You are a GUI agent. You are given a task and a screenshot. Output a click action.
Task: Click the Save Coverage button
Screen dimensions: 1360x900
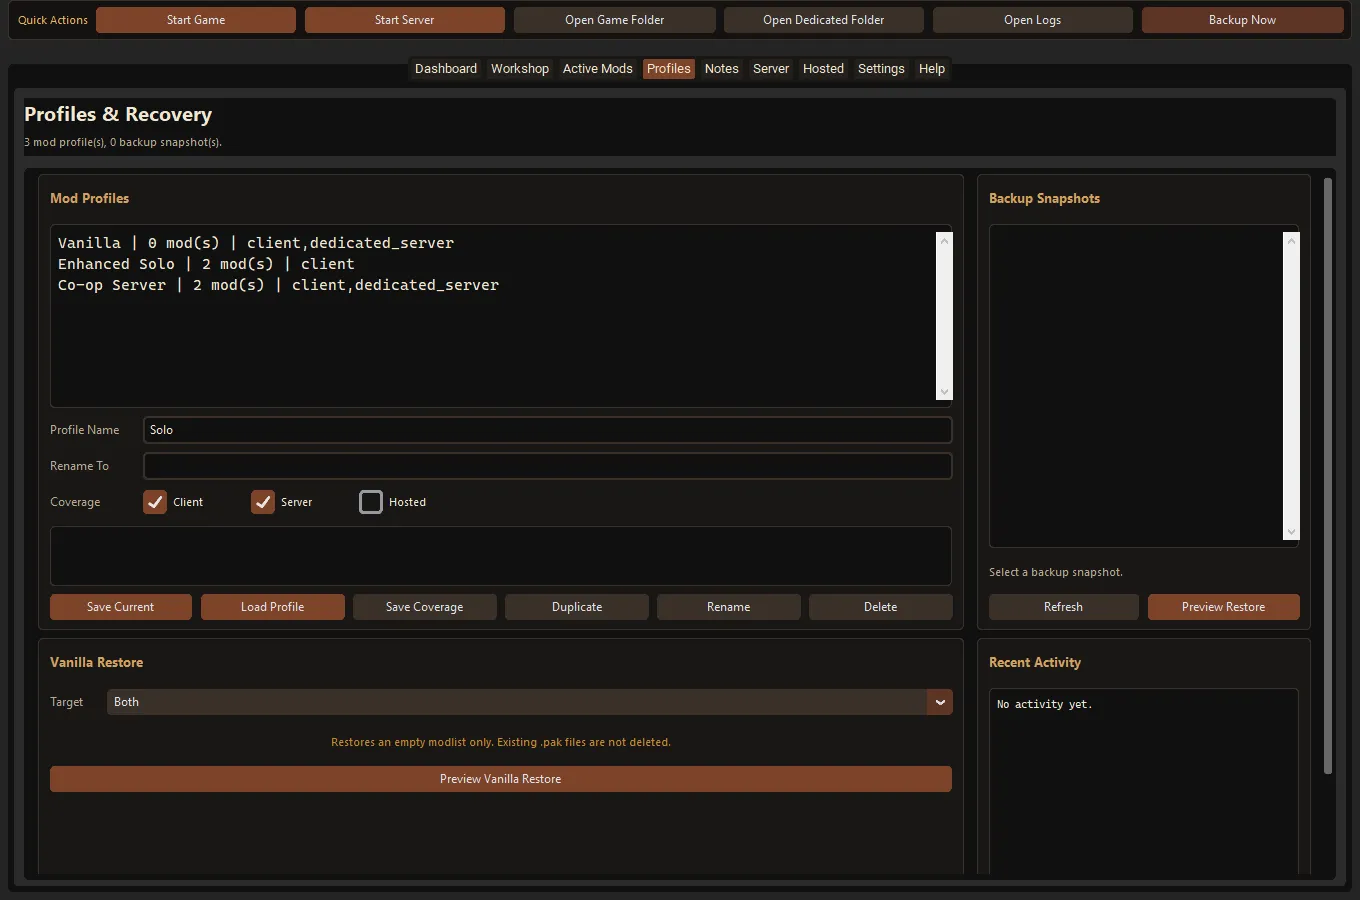tap(425, 607)
